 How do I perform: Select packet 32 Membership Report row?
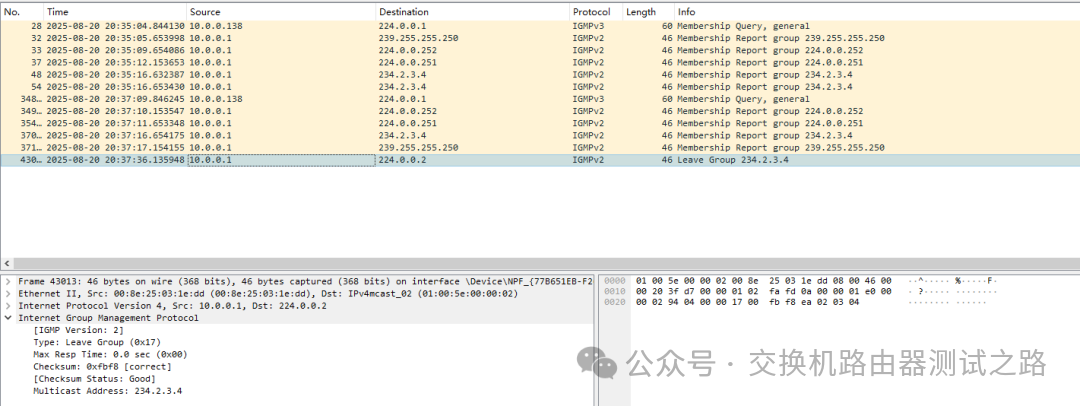[x=400, y=38]
